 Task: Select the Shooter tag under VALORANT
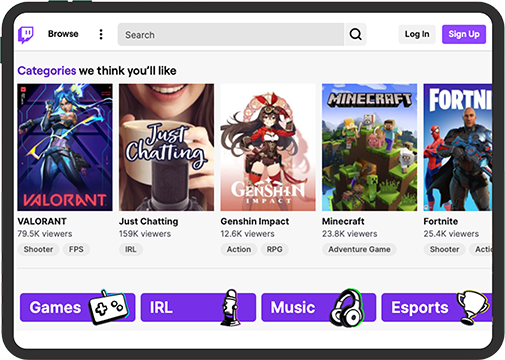[38, 249]
